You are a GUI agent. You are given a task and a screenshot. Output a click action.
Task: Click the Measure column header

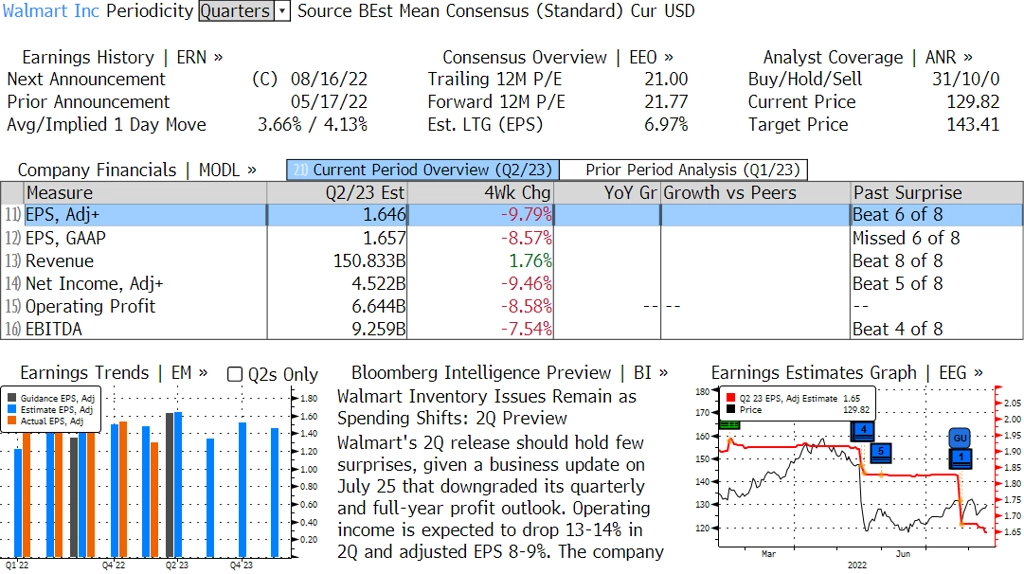pos(145,193)
